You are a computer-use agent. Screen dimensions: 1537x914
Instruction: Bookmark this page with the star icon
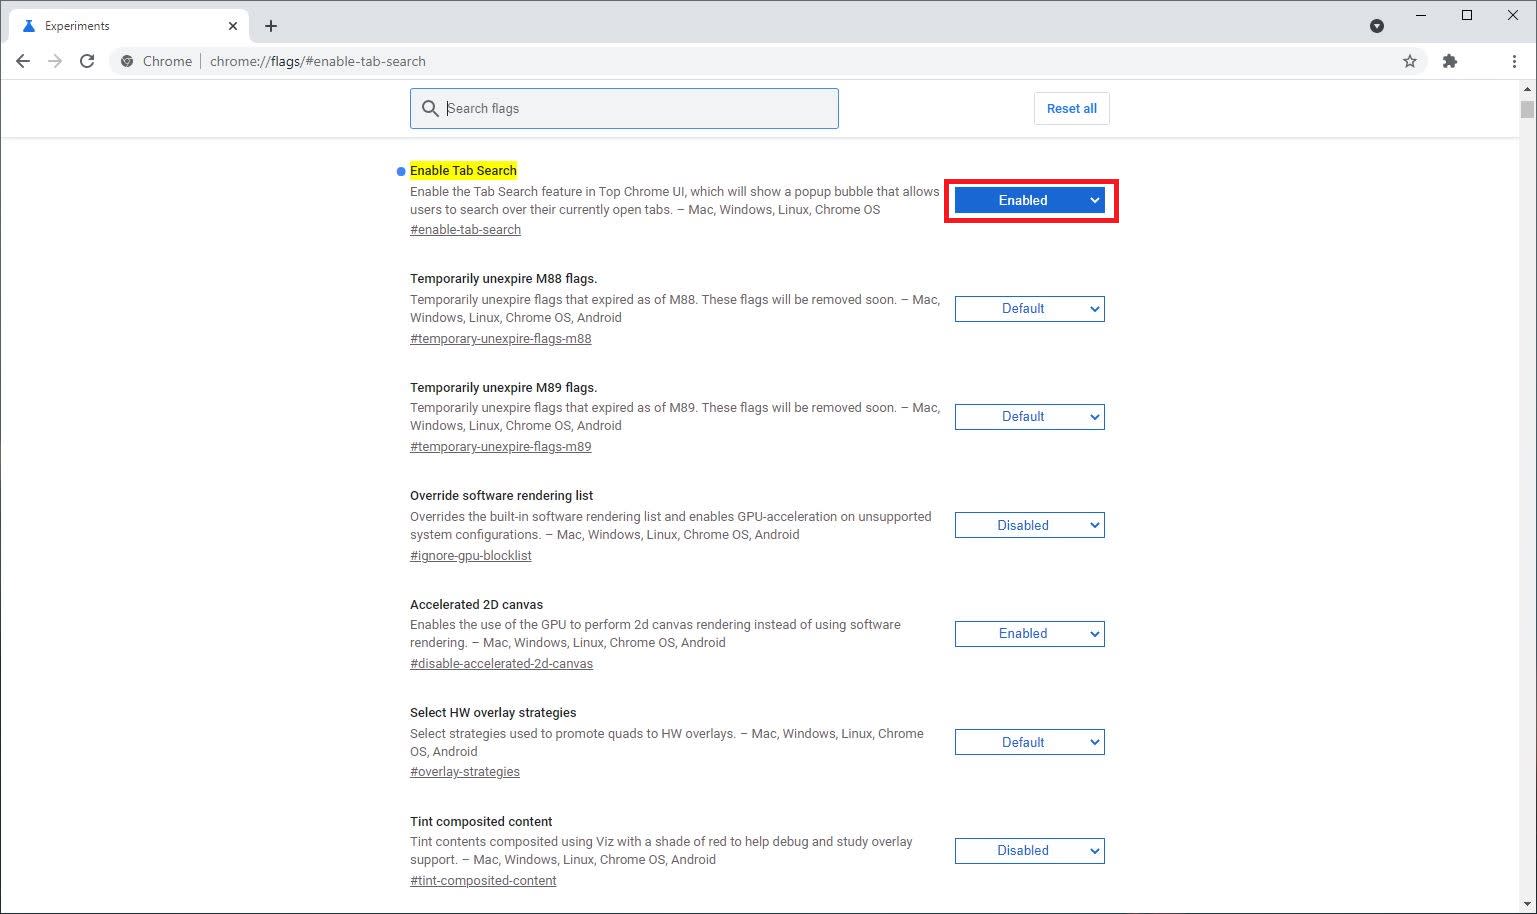click(1410, 61)
